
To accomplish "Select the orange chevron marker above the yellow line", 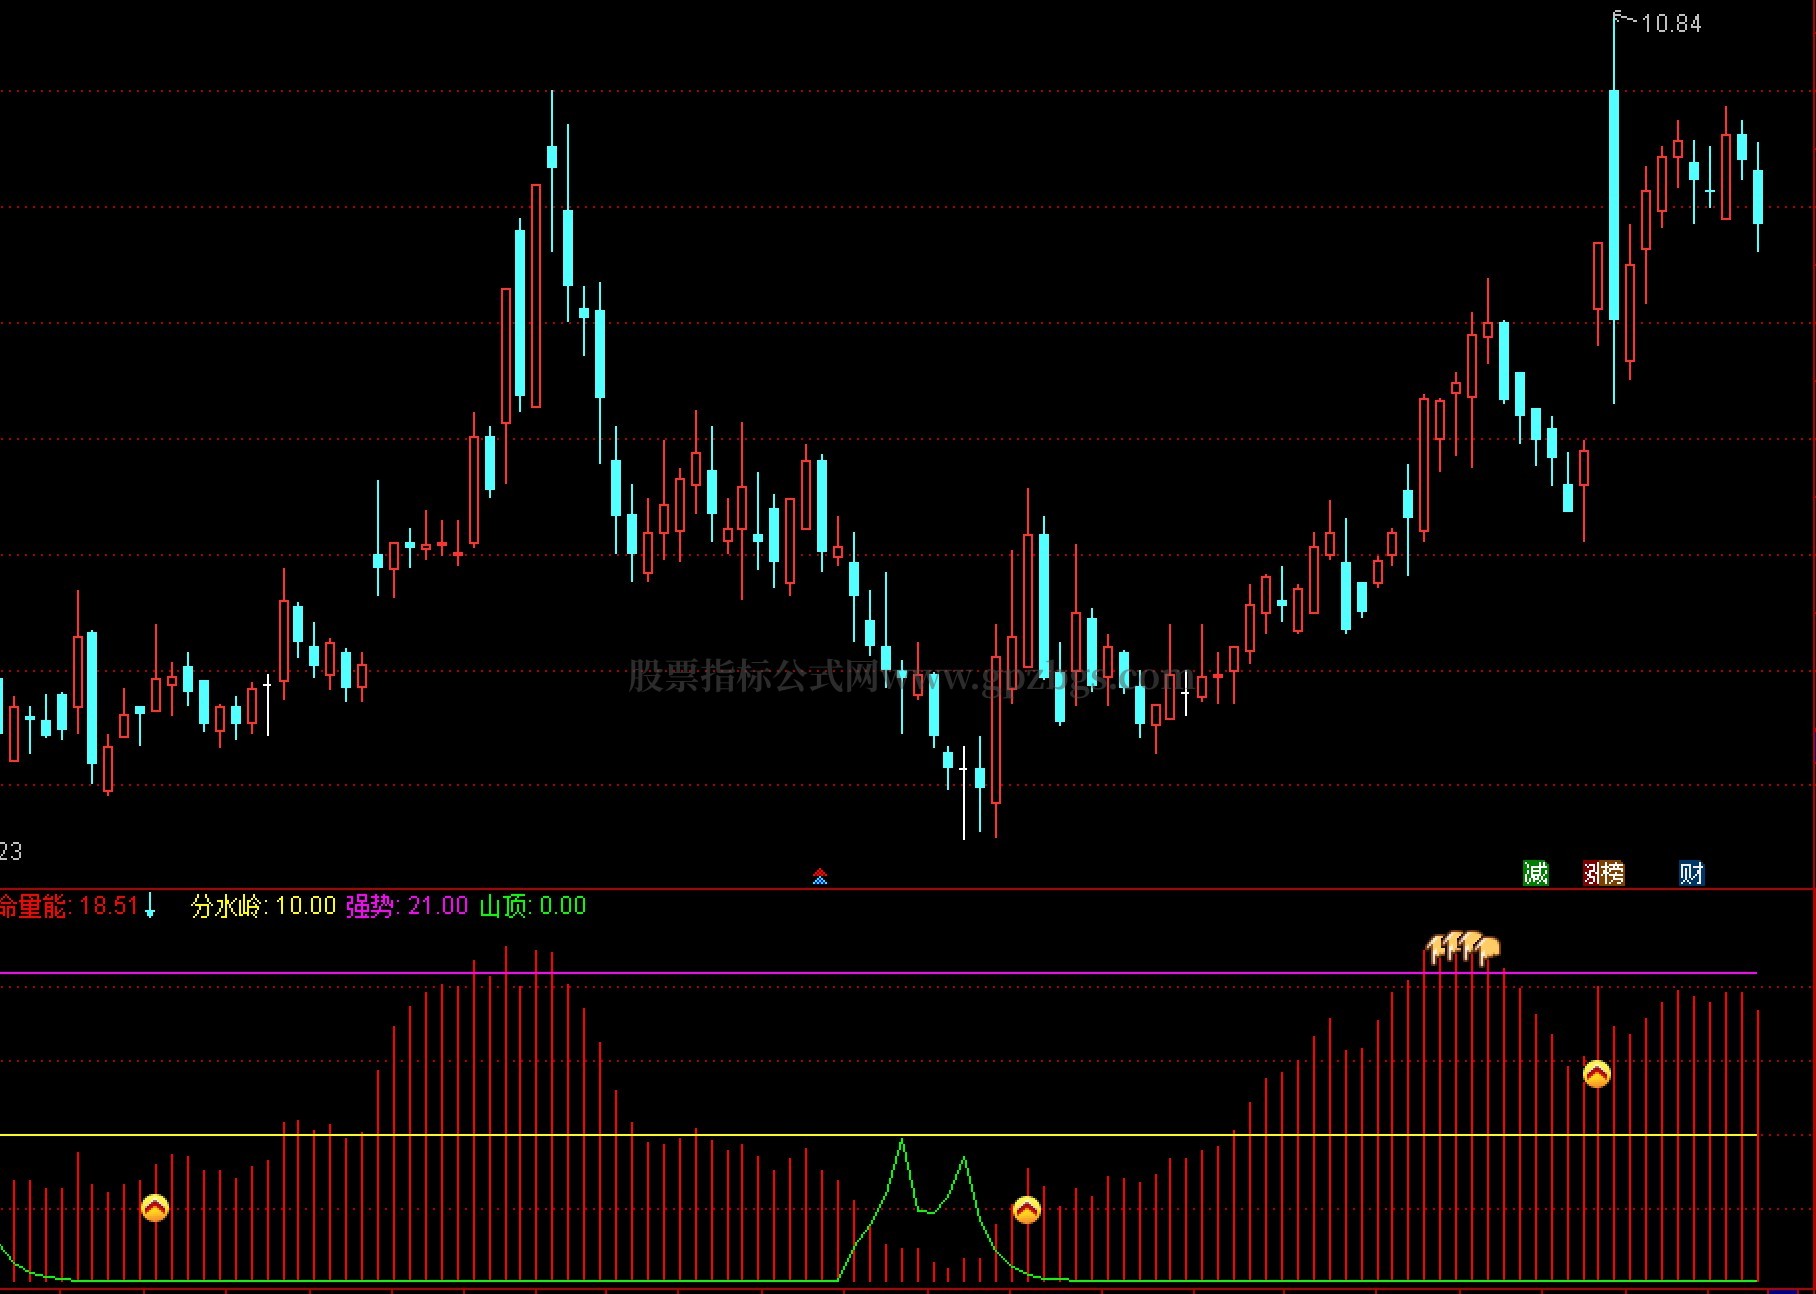I will [x=1597, y=1074].
